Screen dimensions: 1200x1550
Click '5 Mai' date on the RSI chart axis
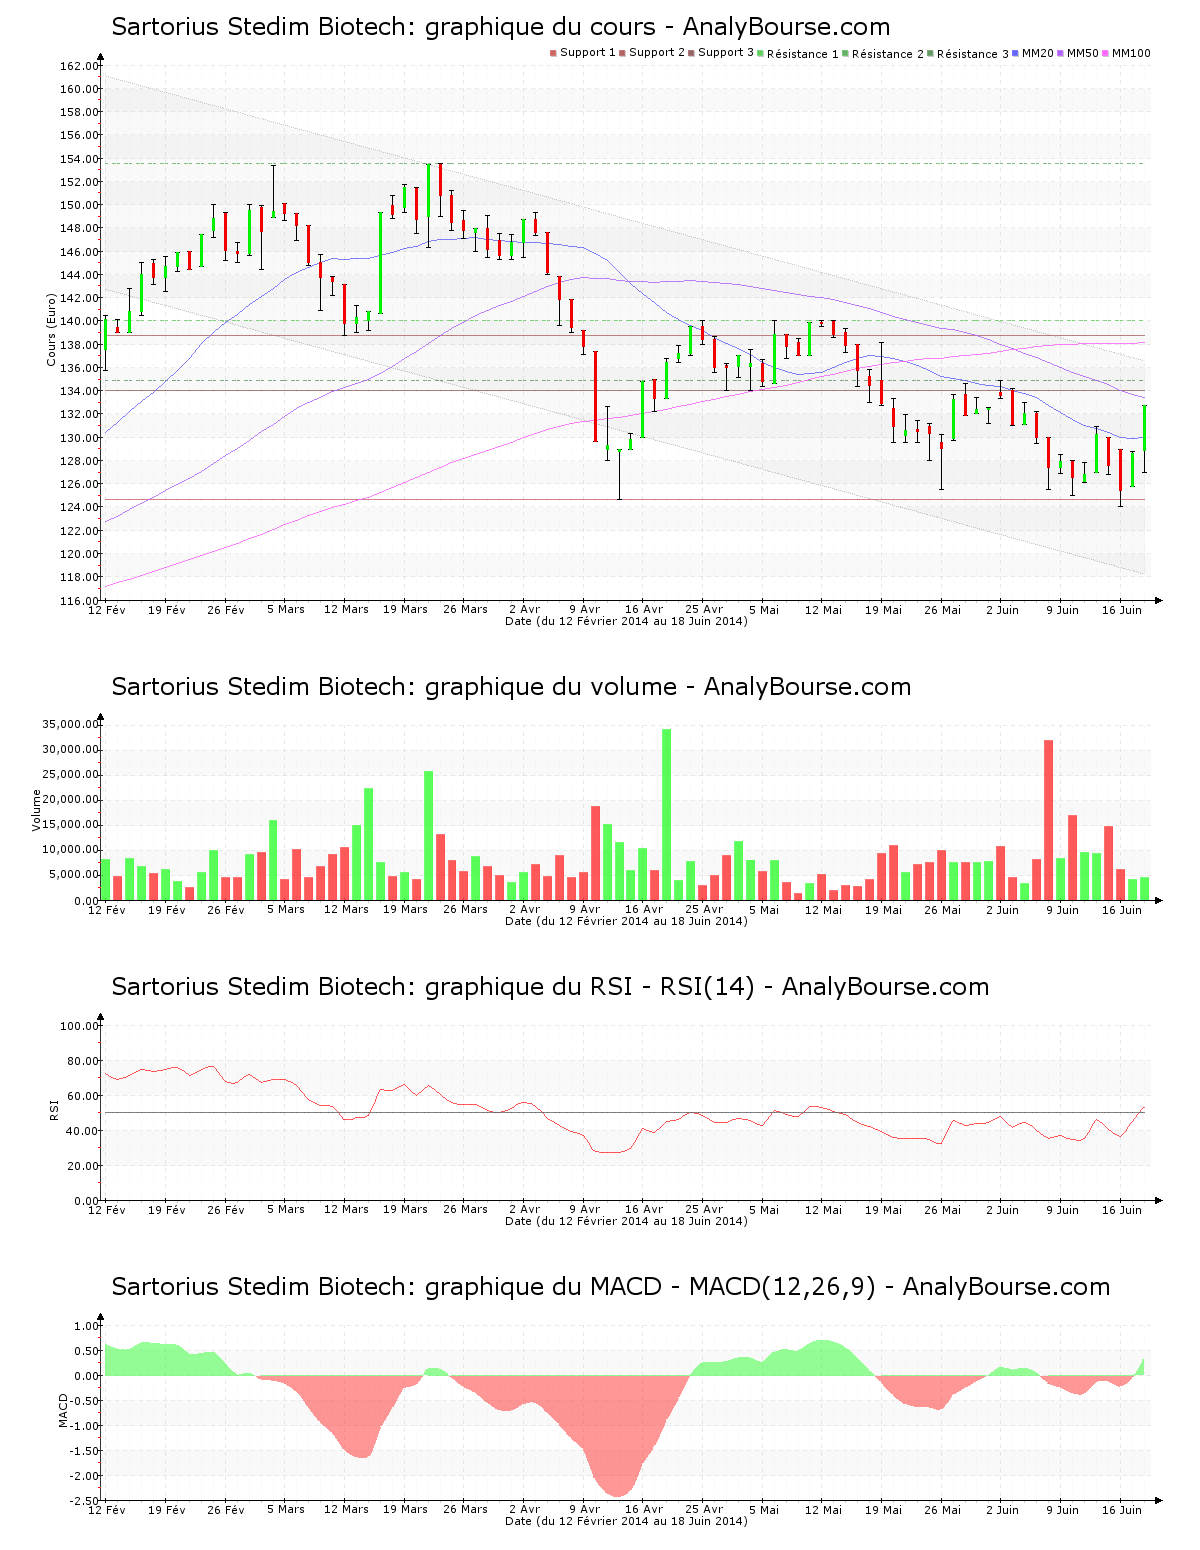764,1210
